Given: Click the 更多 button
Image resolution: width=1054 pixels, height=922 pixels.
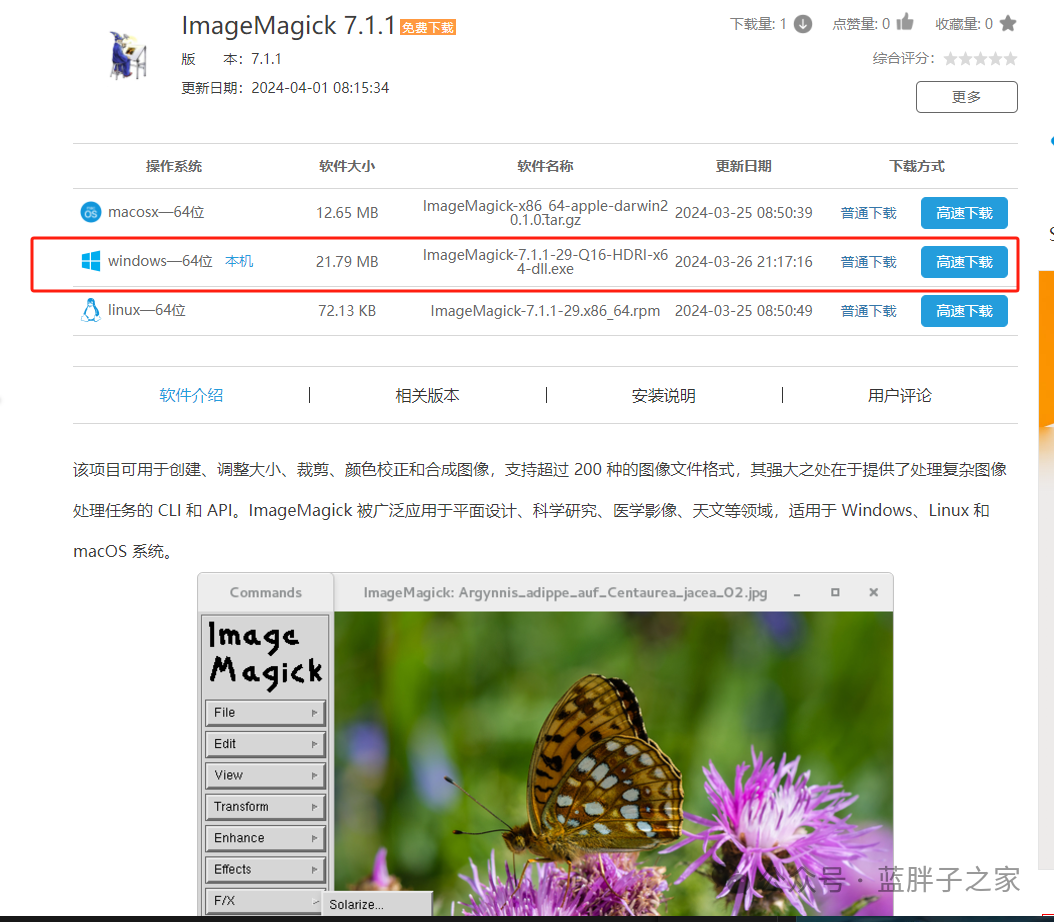Looking at the screenshot, I should (966, 97).
